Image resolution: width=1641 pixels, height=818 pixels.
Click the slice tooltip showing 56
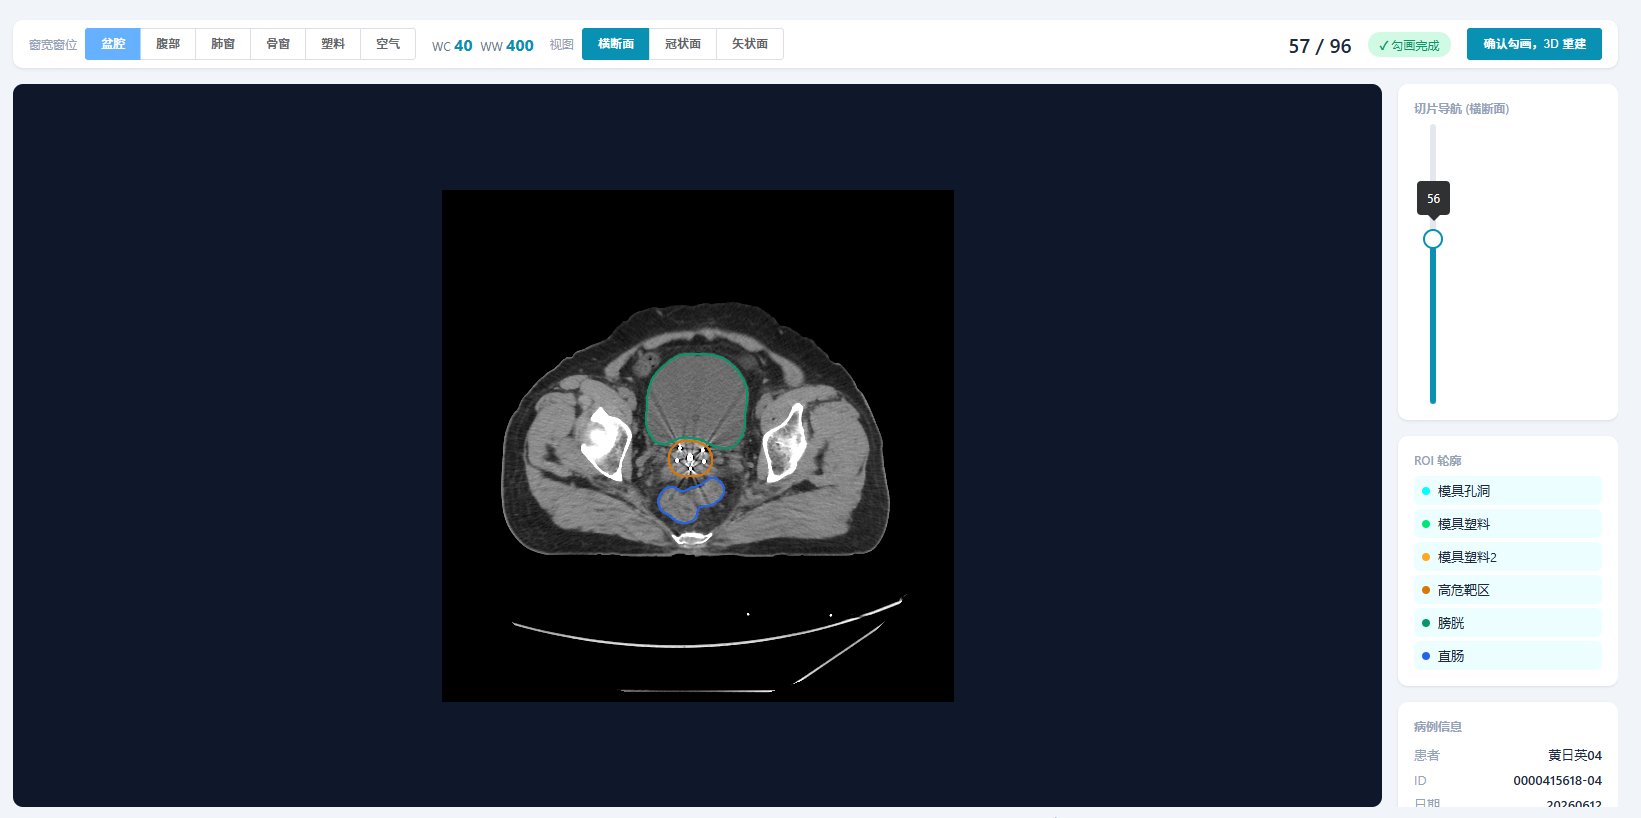1433,198
